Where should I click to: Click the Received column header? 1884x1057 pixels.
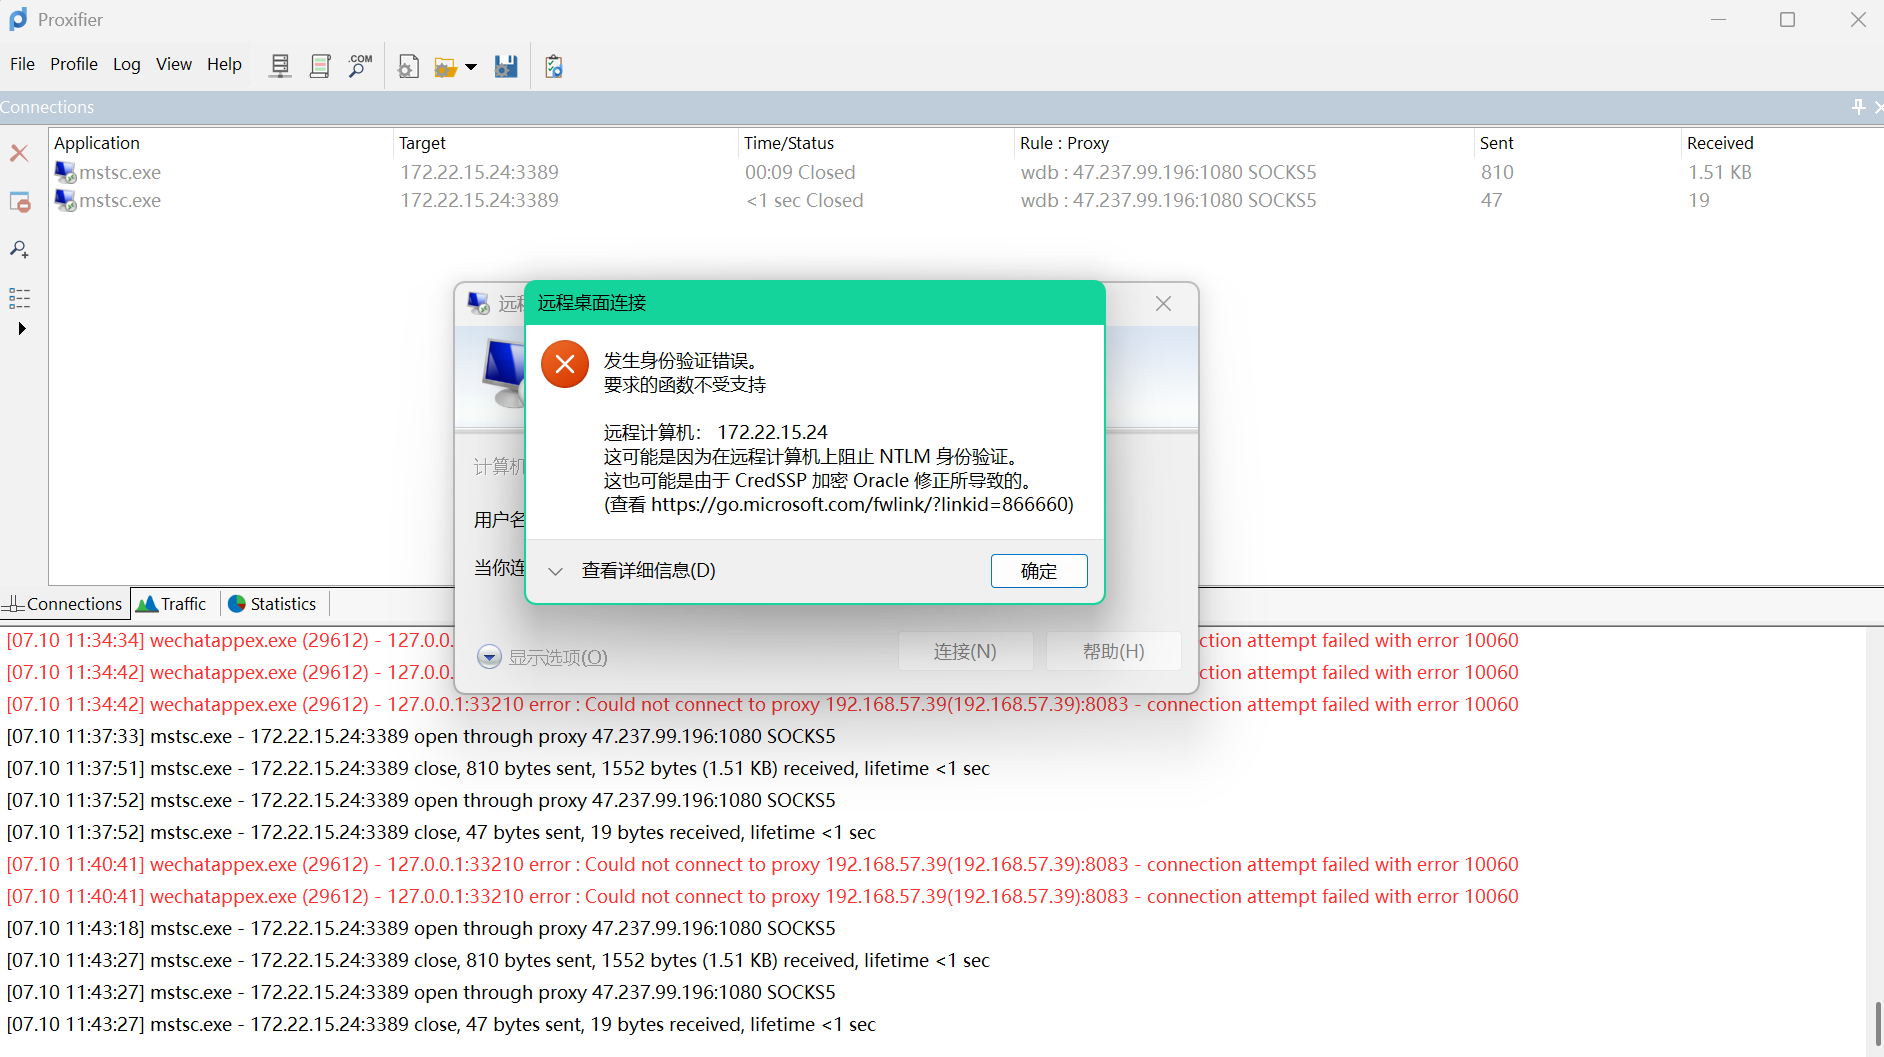click(x=1782, y=143)
